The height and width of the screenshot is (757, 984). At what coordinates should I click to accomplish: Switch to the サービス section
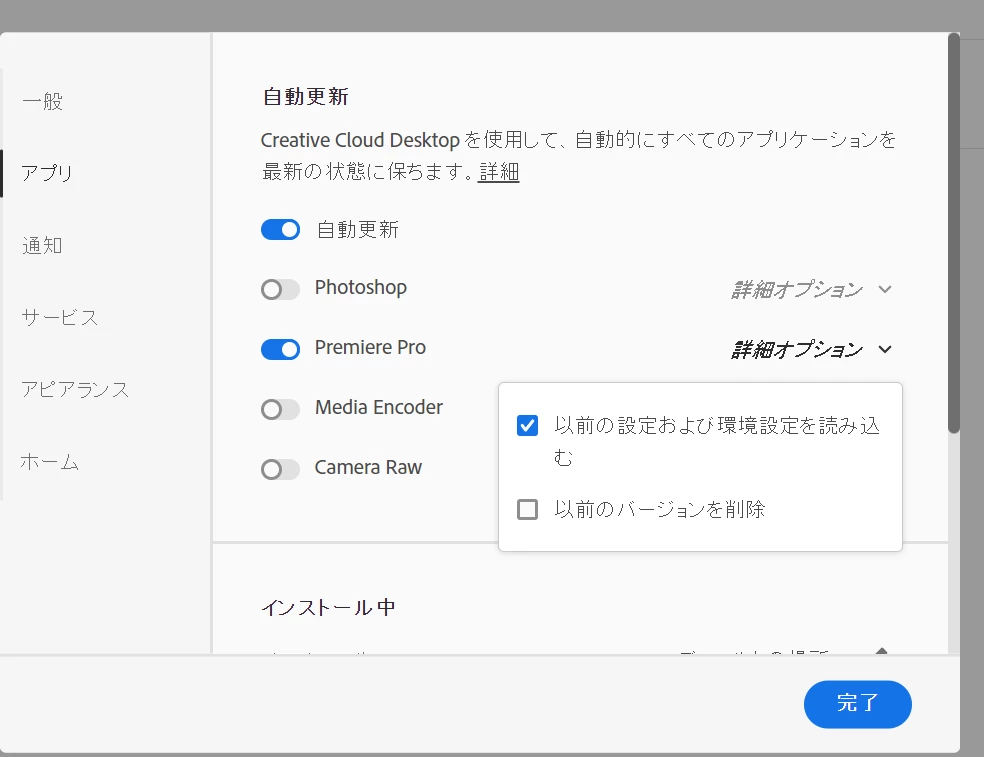(60, 318)
